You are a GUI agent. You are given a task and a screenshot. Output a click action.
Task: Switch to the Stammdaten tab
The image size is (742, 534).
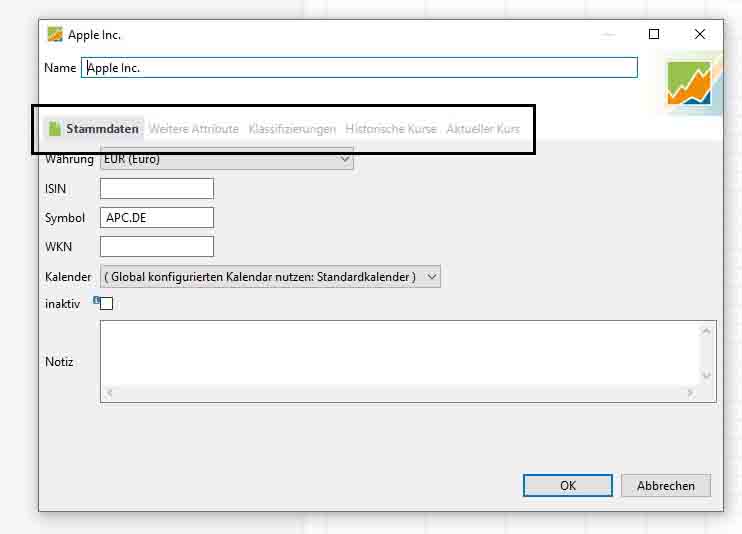click(94, 129)
